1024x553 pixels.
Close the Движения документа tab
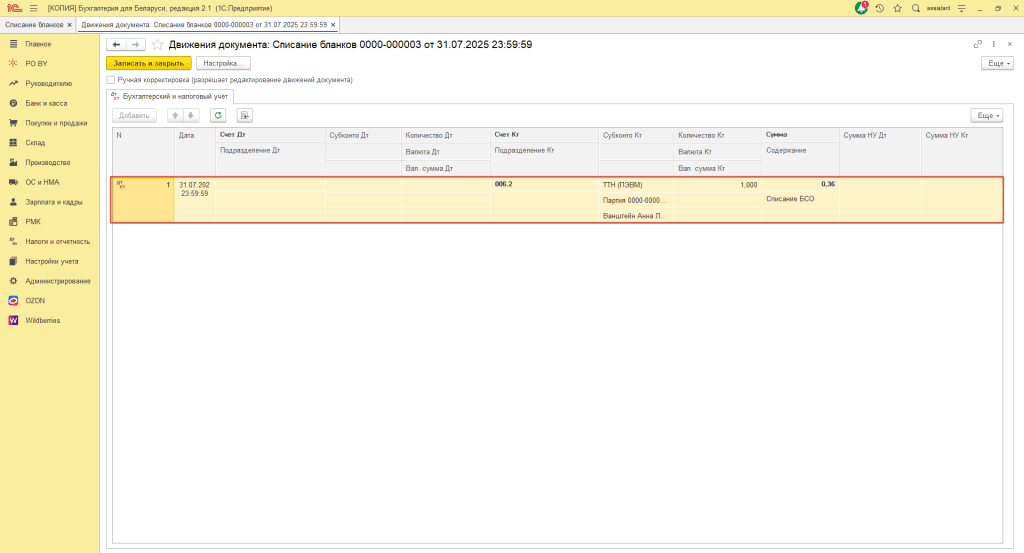(332, 25)
